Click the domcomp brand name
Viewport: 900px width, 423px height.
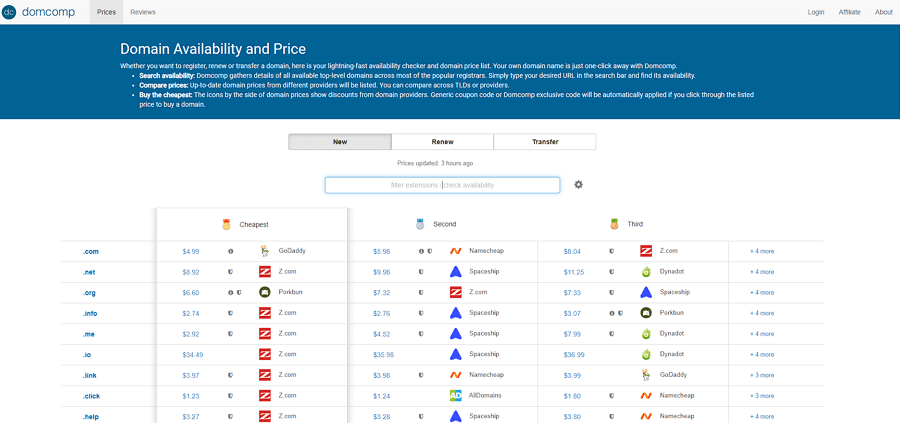pos(48,12)
